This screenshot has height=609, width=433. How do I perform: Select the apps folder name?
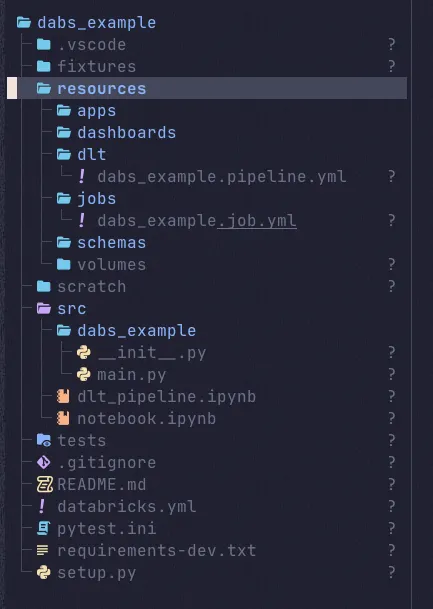(x=97, y=111)
